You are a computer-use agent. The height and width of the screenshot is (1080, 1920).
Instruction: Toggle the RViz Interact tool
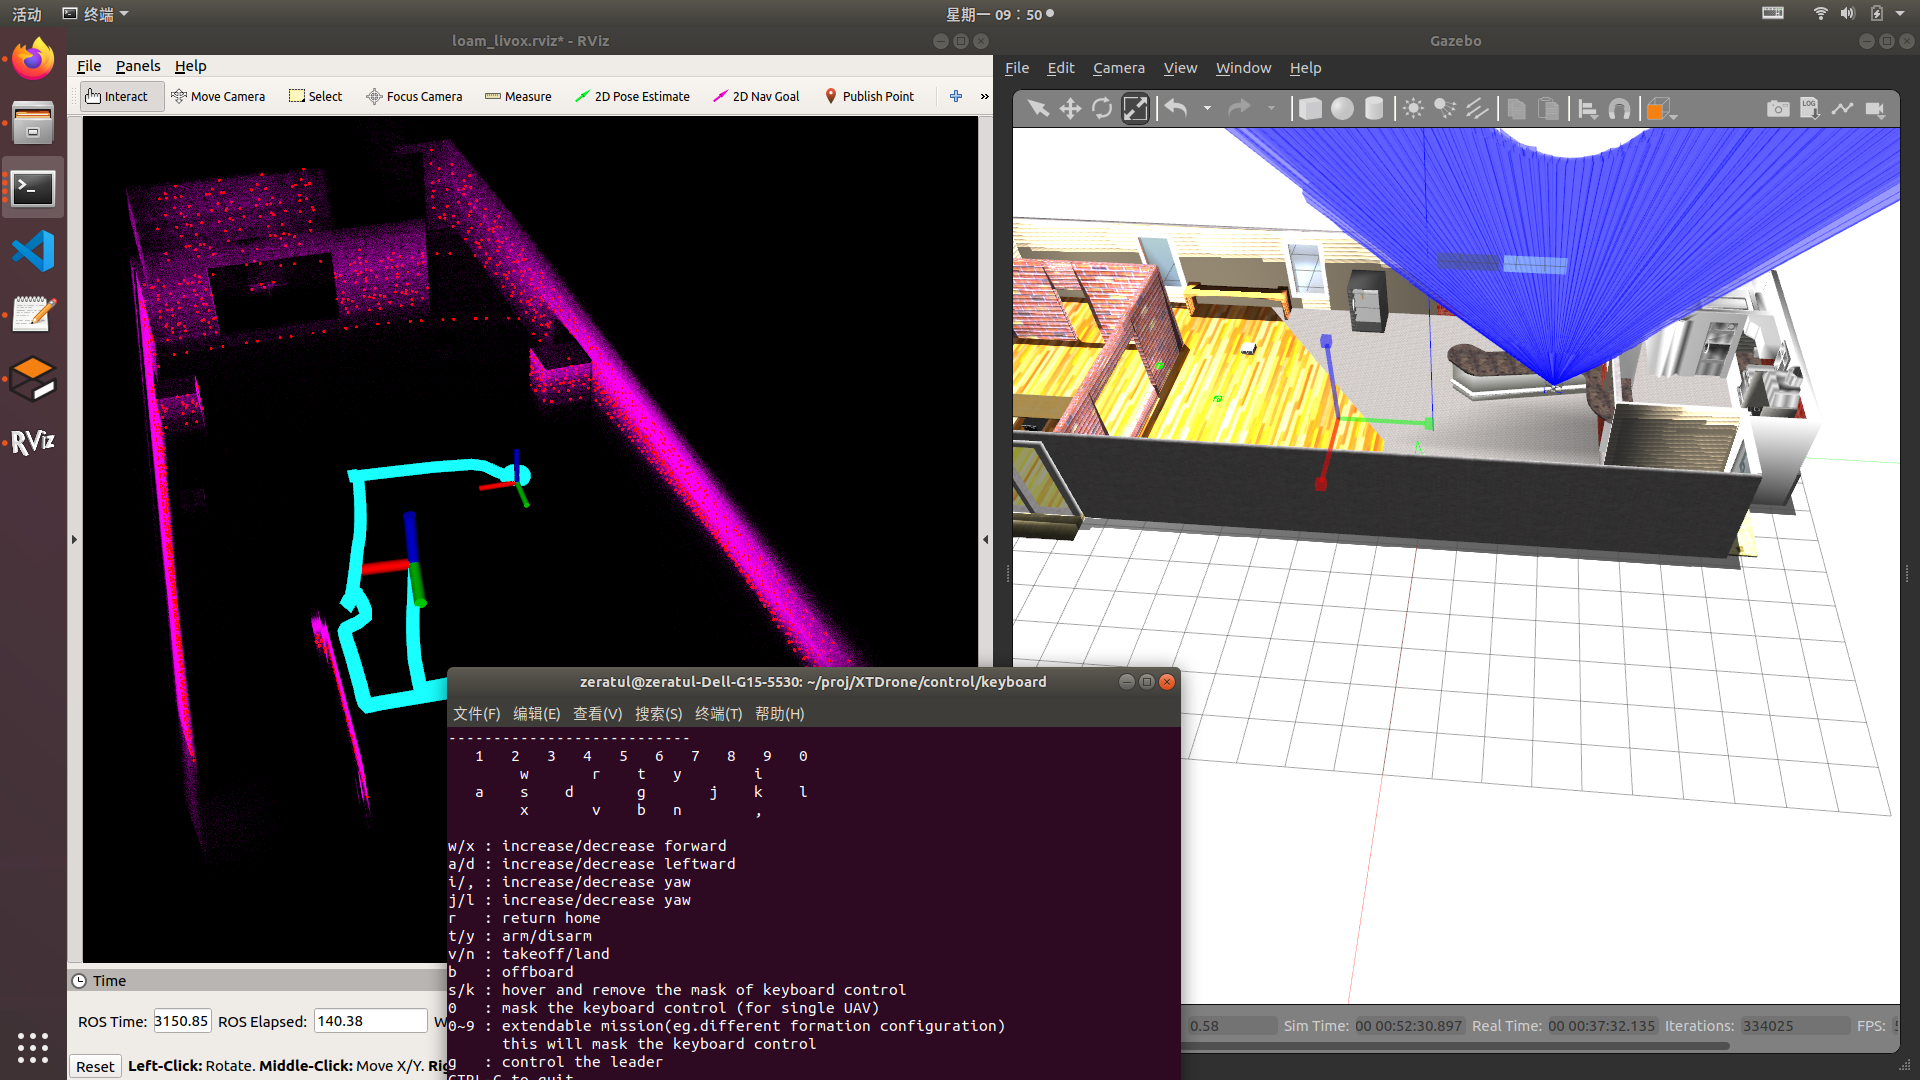tap(118, 96)
